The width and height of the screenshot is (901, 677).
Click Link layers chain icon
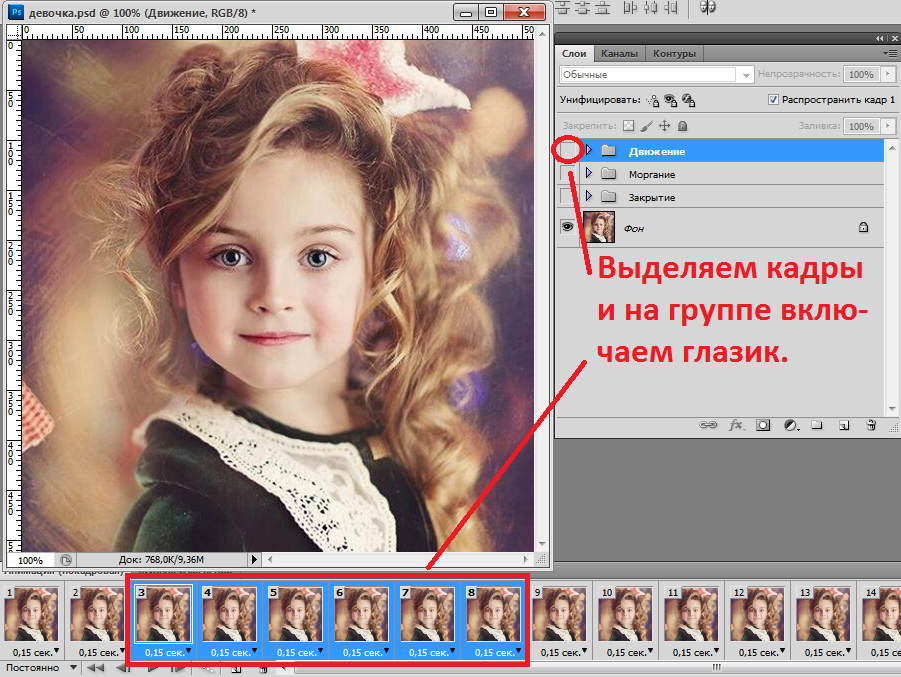click(x=708, y=425)
